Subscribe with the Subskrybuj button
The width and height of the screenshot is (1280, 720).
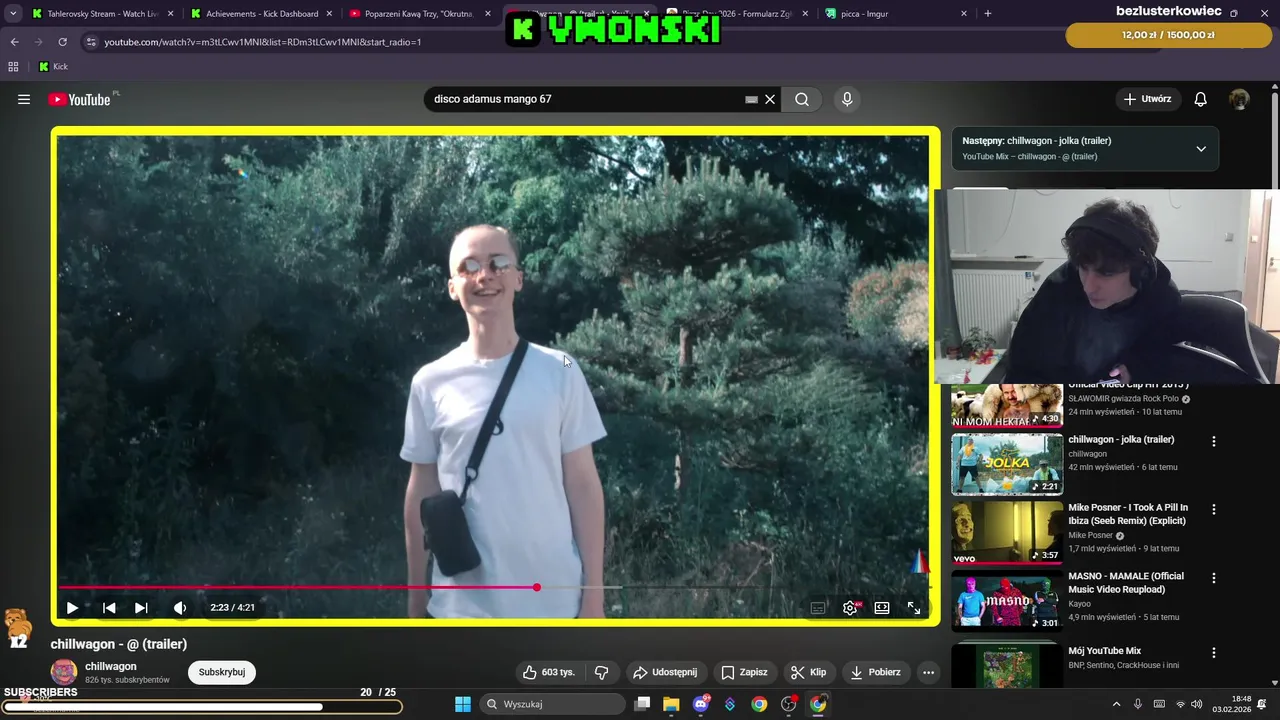click(222, 672)
